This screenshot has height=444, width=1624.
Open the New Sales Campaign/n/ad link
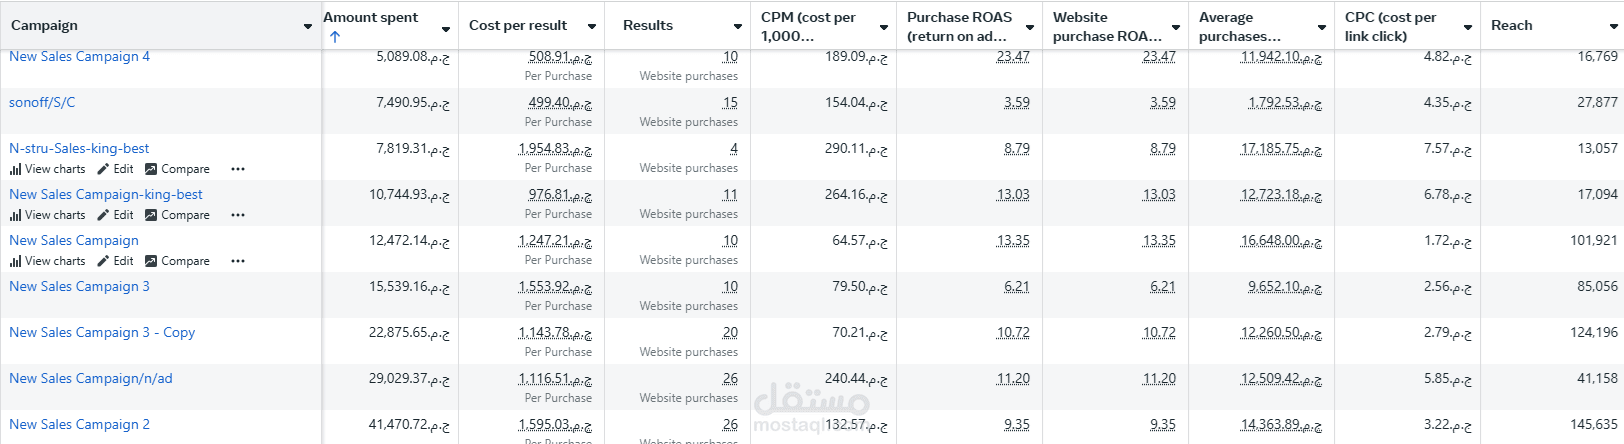91,378
